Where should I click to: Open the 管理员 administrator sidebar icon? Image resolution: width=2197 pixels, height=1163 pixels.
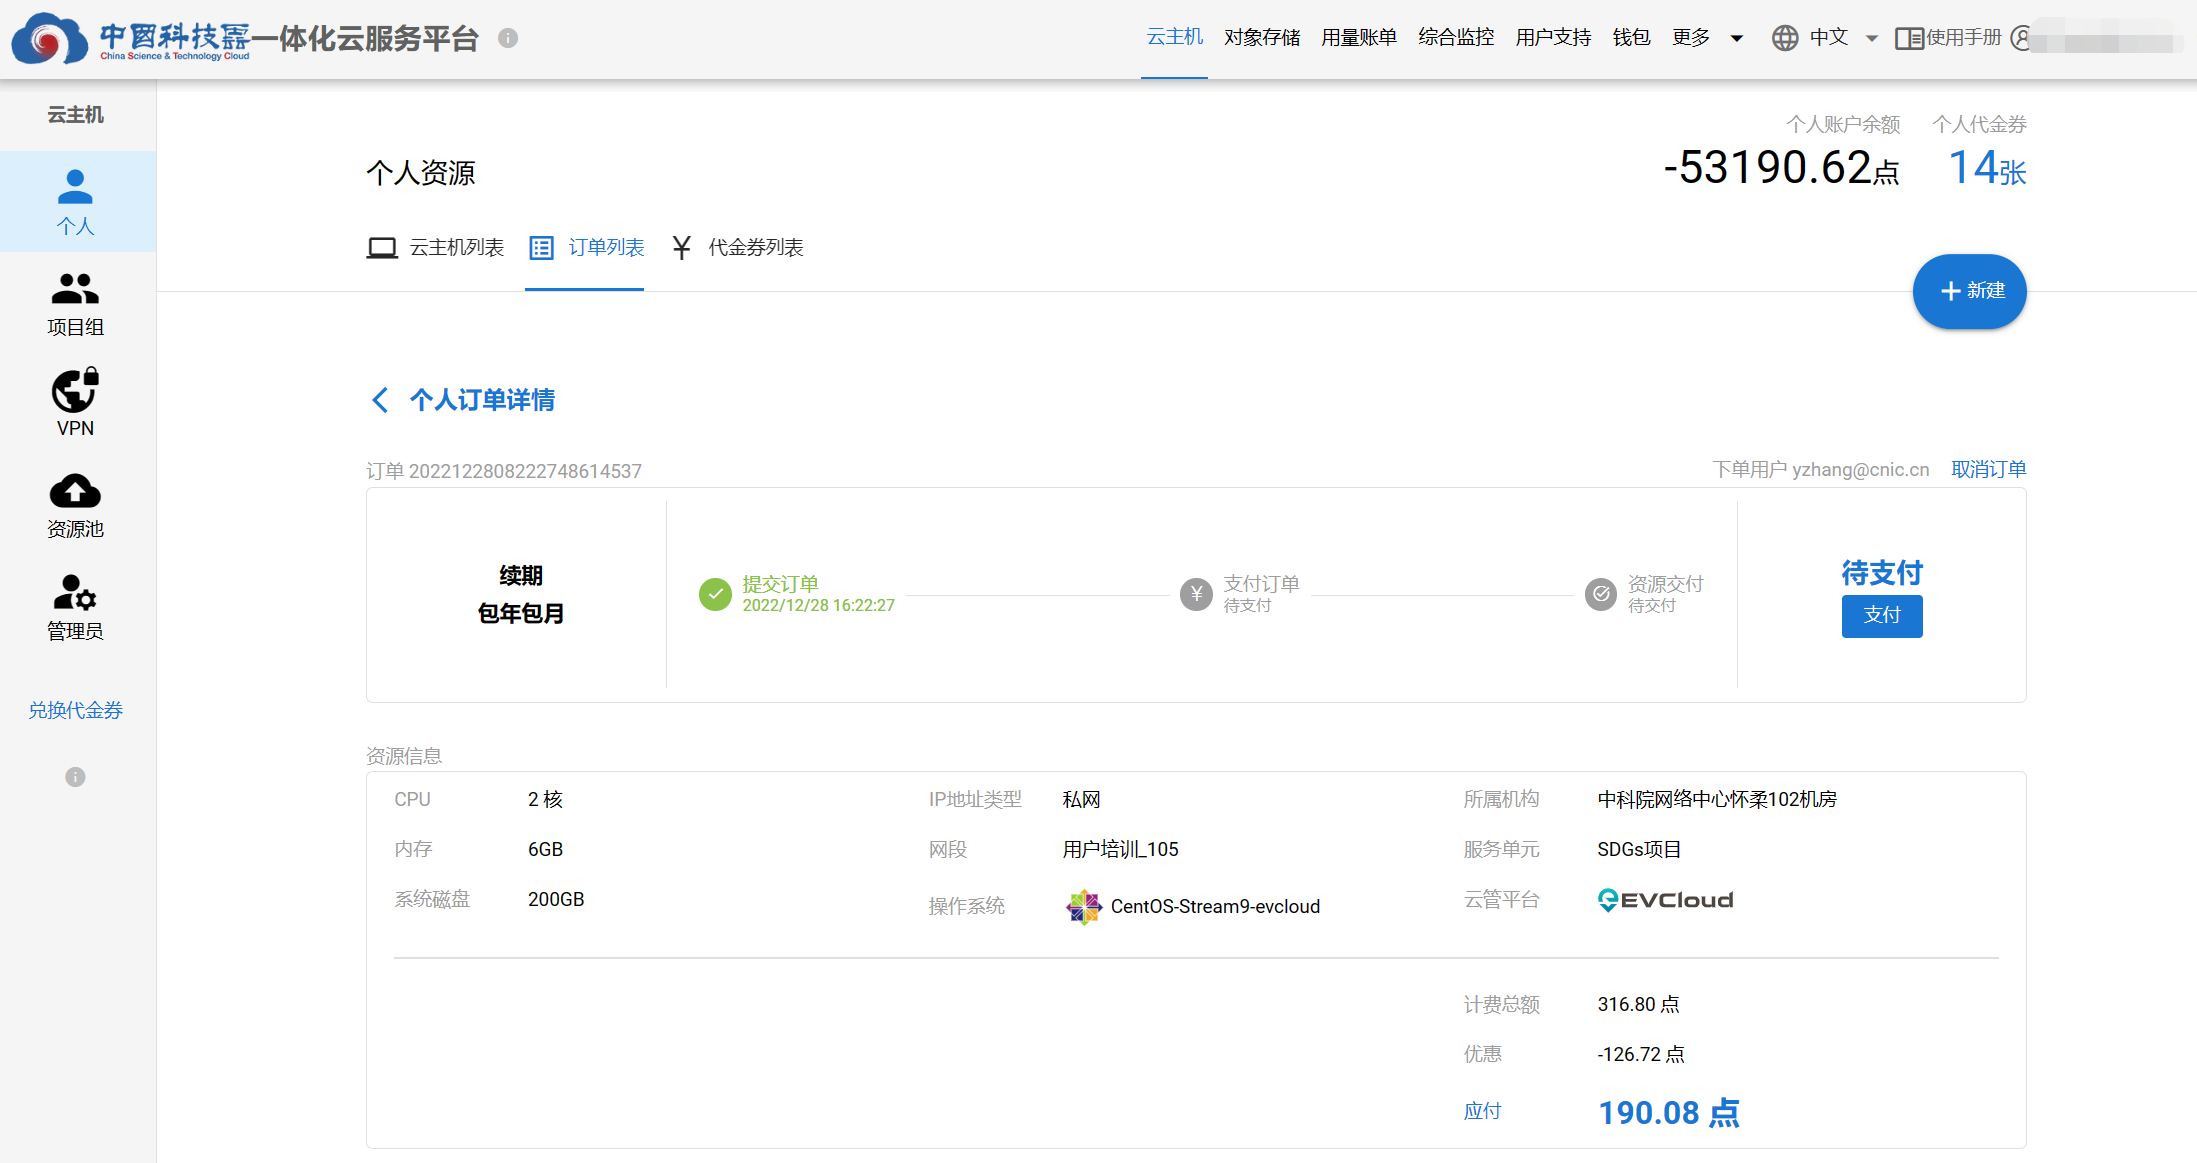coord(75,592)
